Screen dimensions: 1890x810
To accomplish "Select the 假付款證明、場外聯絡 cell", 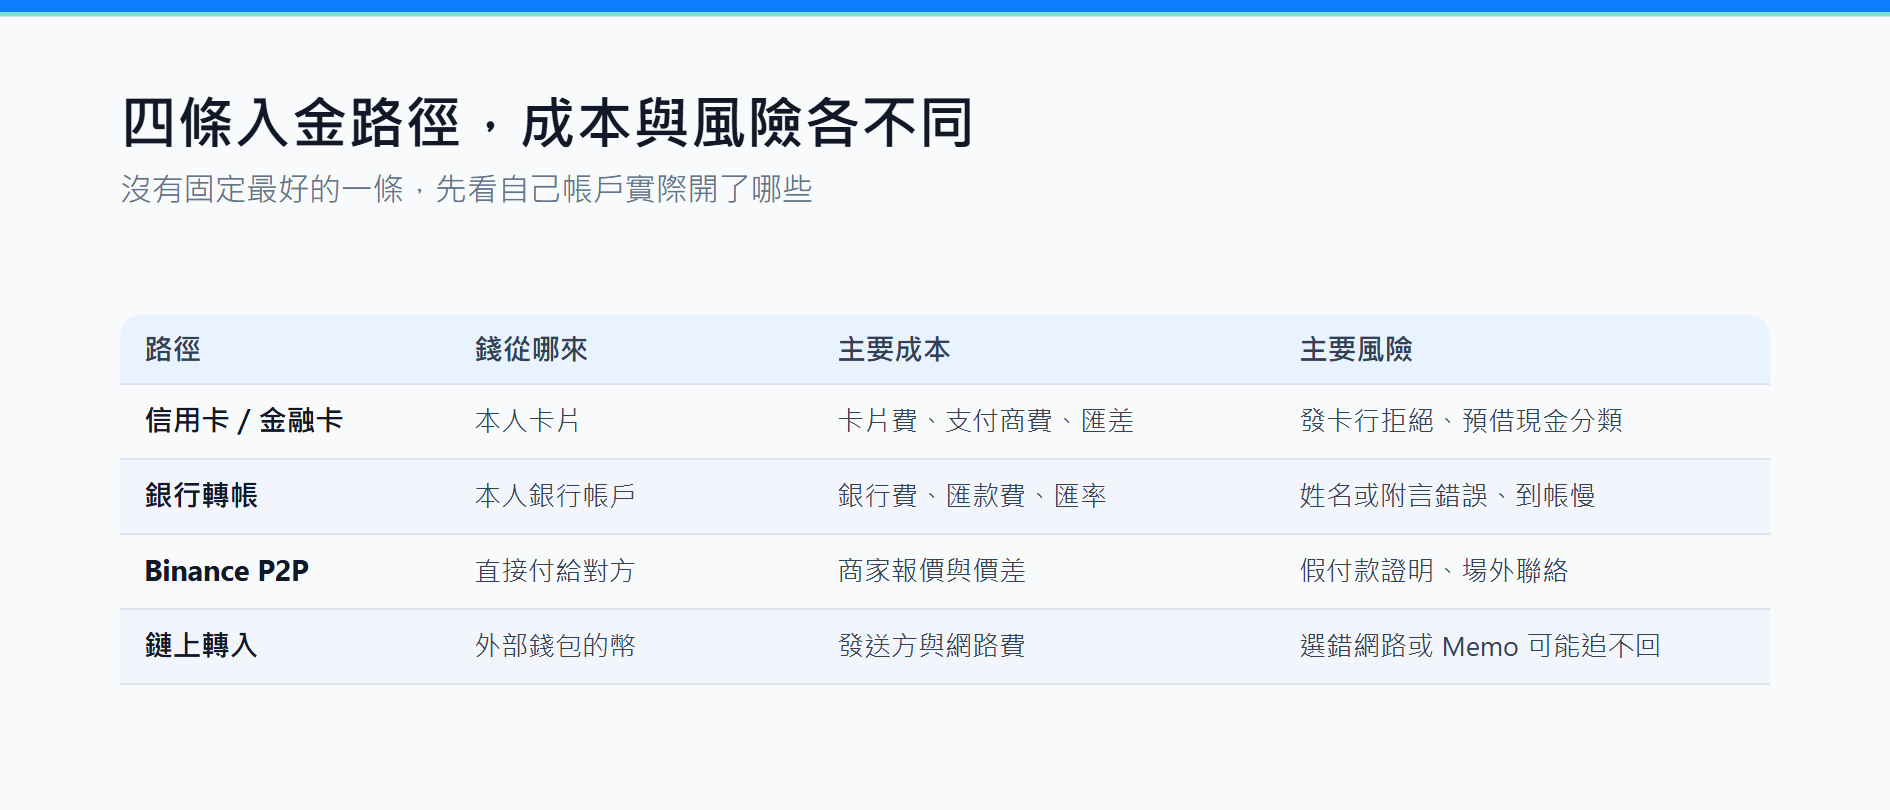I will click(1434, 571).
